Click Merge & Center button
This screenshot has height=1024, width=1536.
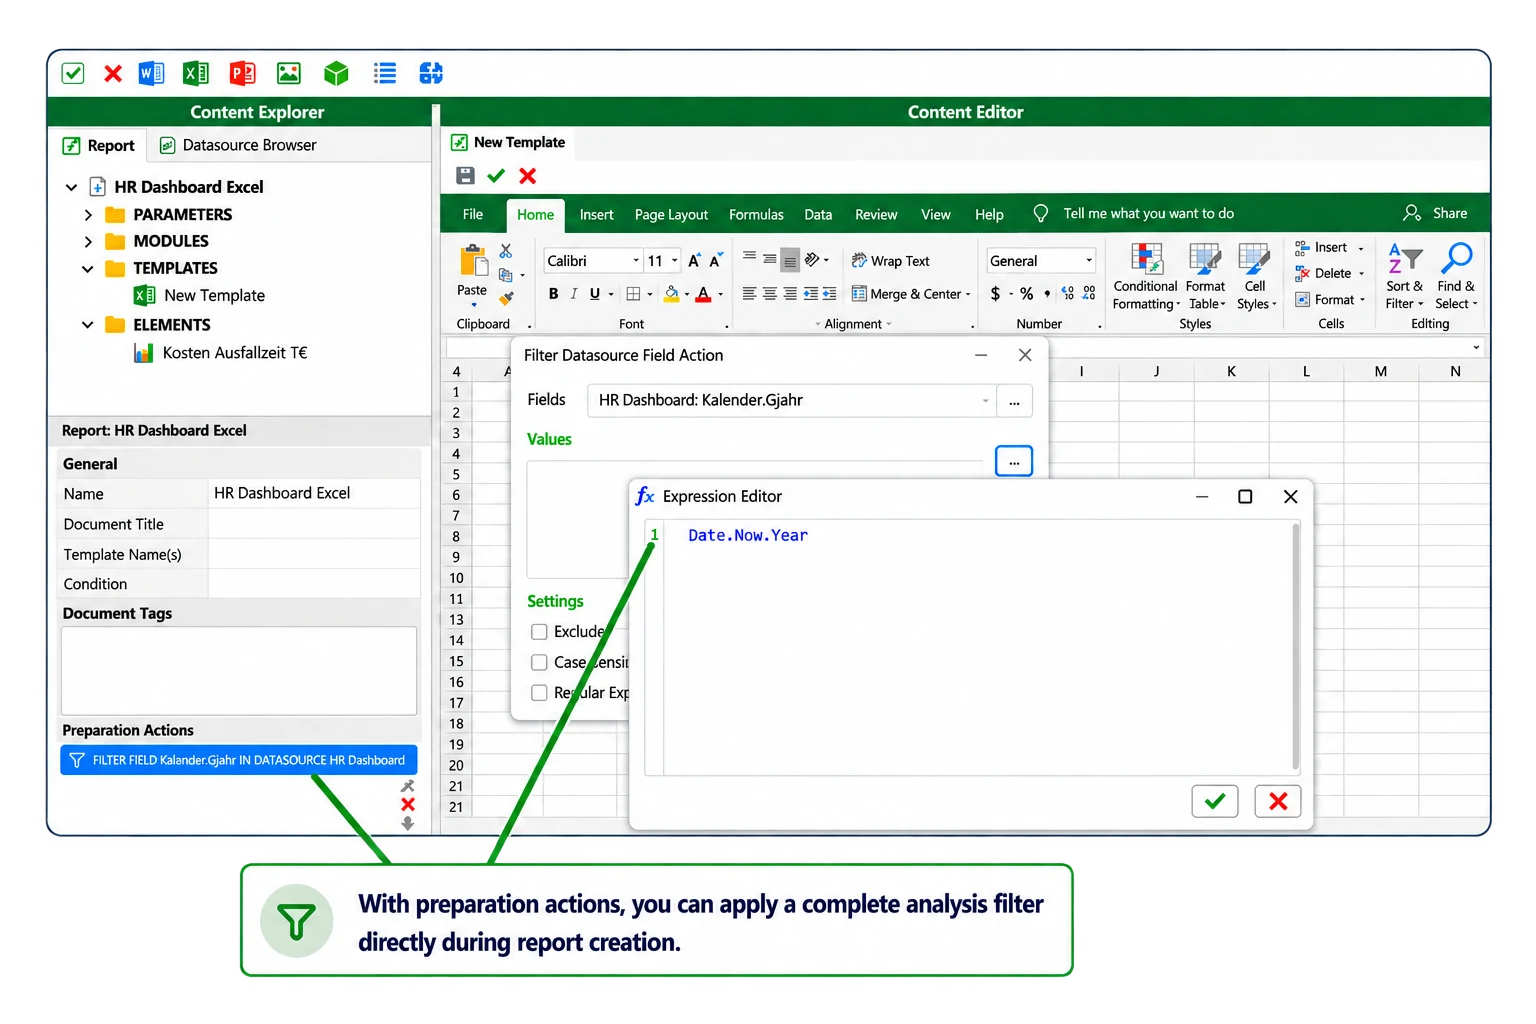pyautogui.click(x=911, y=294)
